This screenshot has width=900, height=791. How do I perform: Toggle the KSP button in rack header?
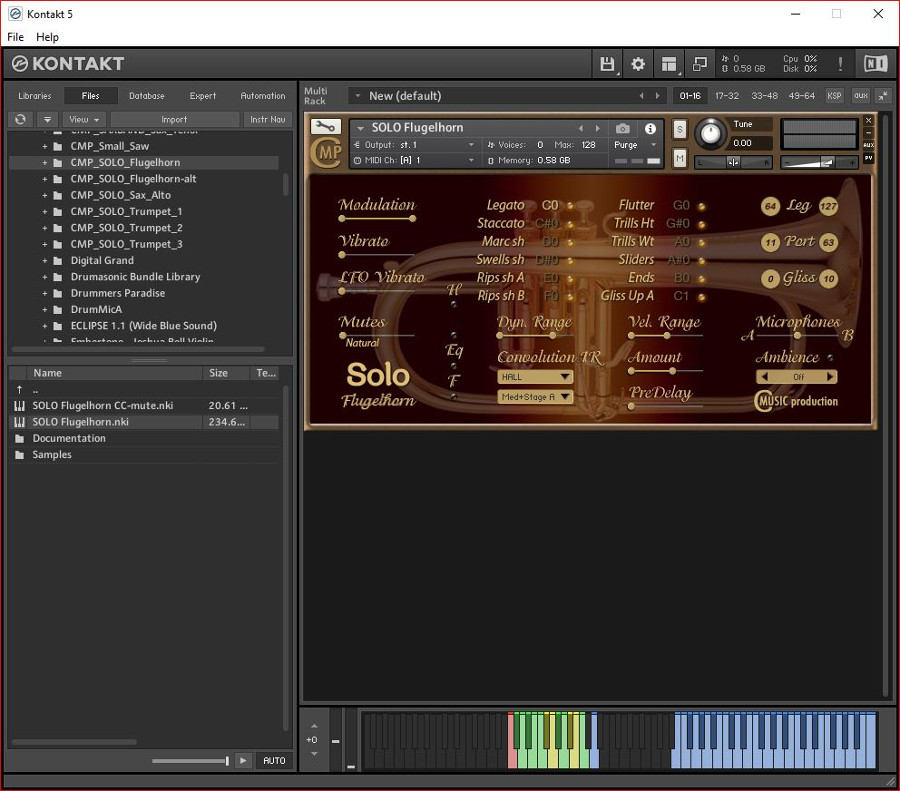(835, 96)
